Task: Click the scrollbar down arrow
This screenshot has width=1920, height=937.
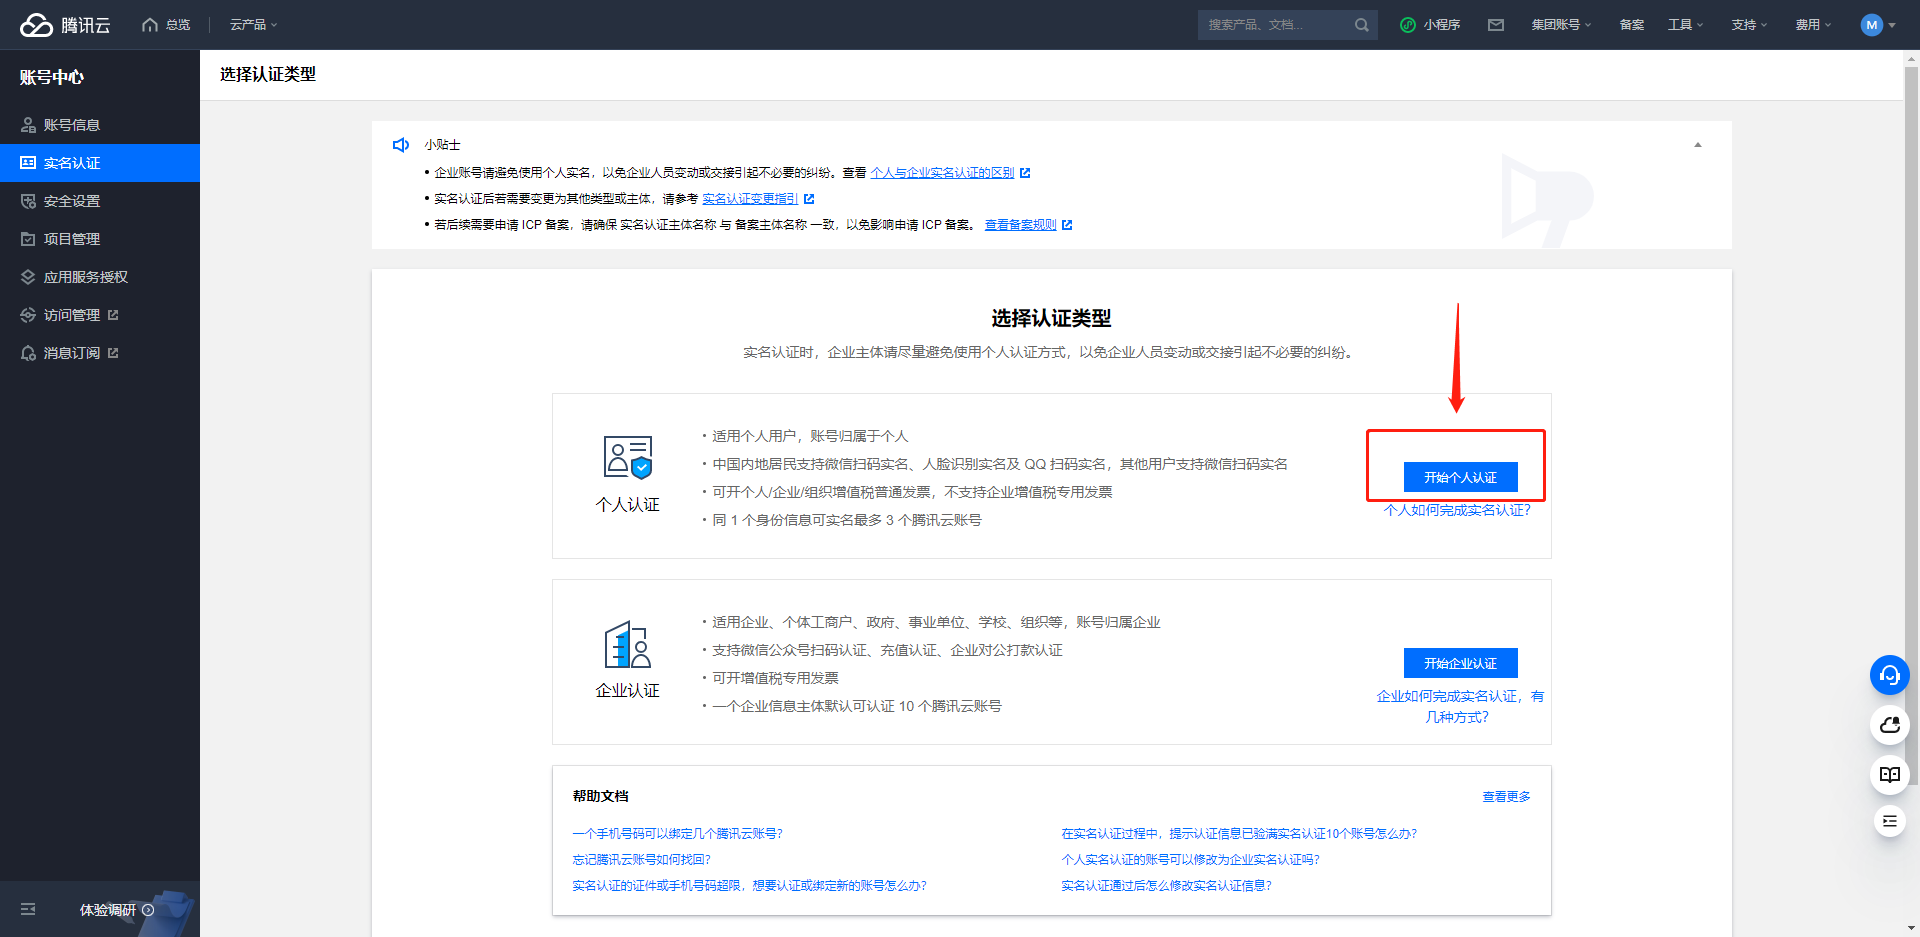Action: (1911, 929)
